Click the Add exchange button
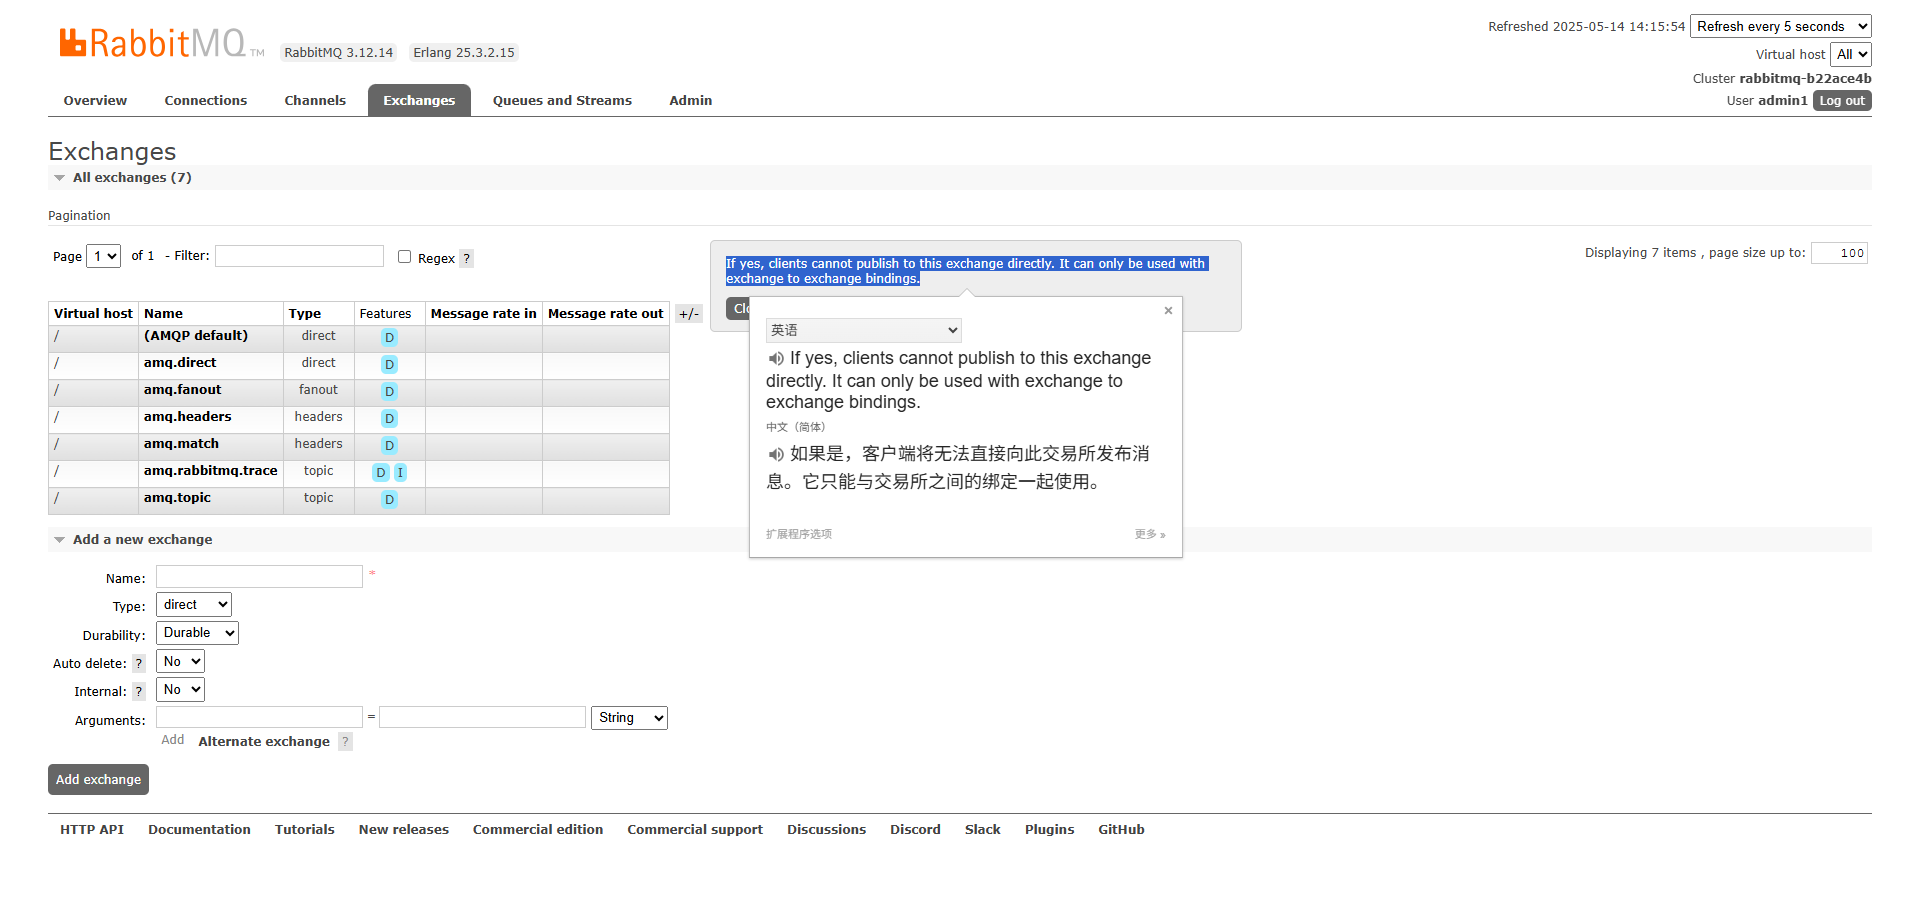 tap(98, 780)
